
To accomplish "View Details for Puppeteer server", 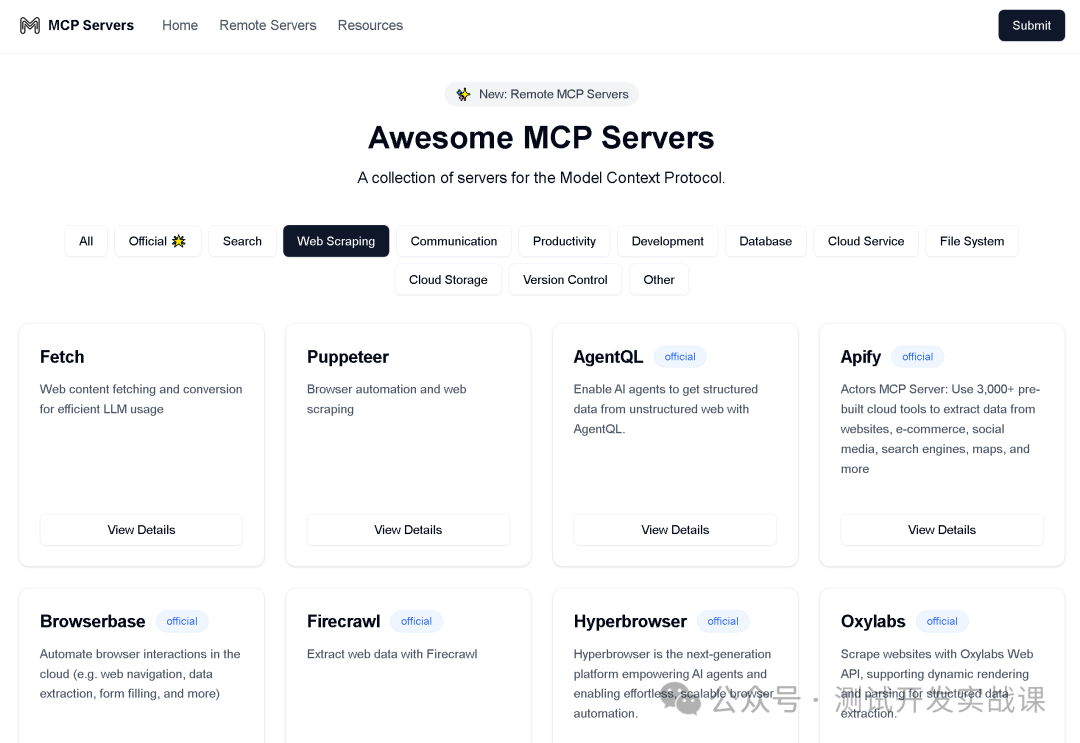I will (408, 530).
